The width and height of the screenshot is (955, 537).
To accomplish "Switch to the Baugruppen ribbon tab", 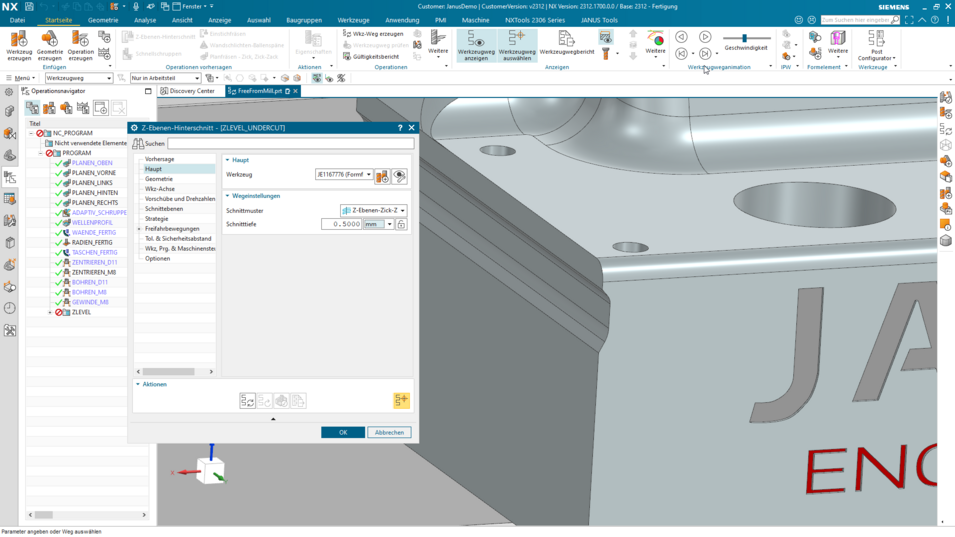I will pos(304,20).
